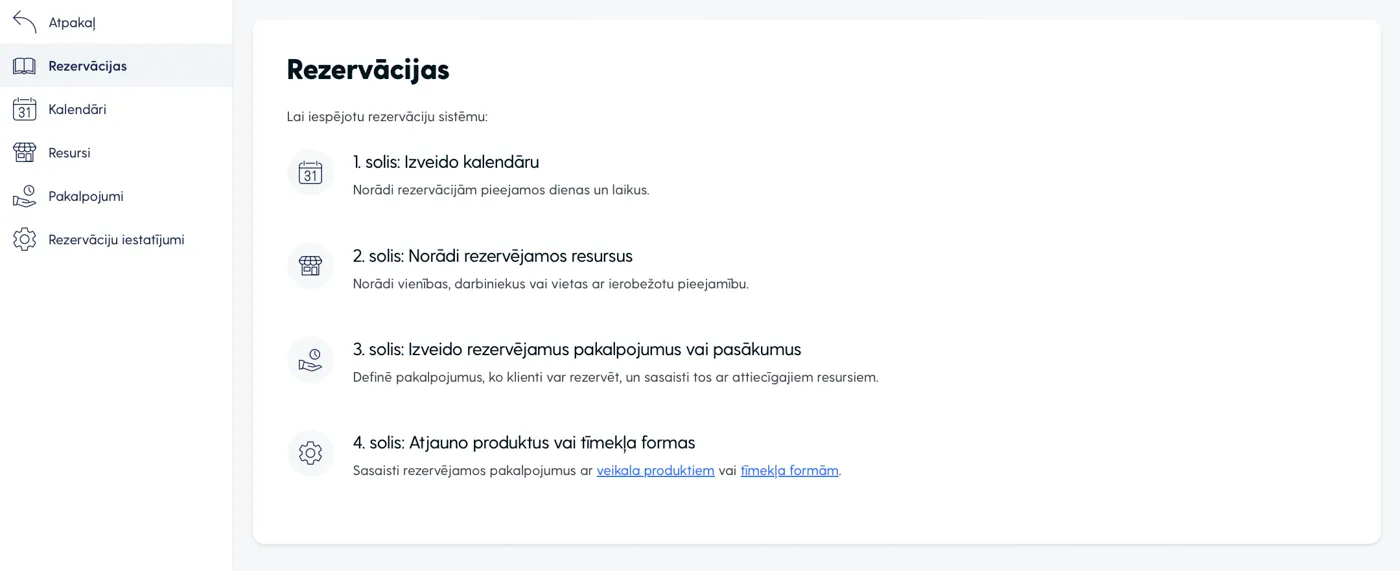Screen dimensions: 1400x571
Task: Click "1. solis: Izveido kalendāru" heading
Action: pos(446,162)
